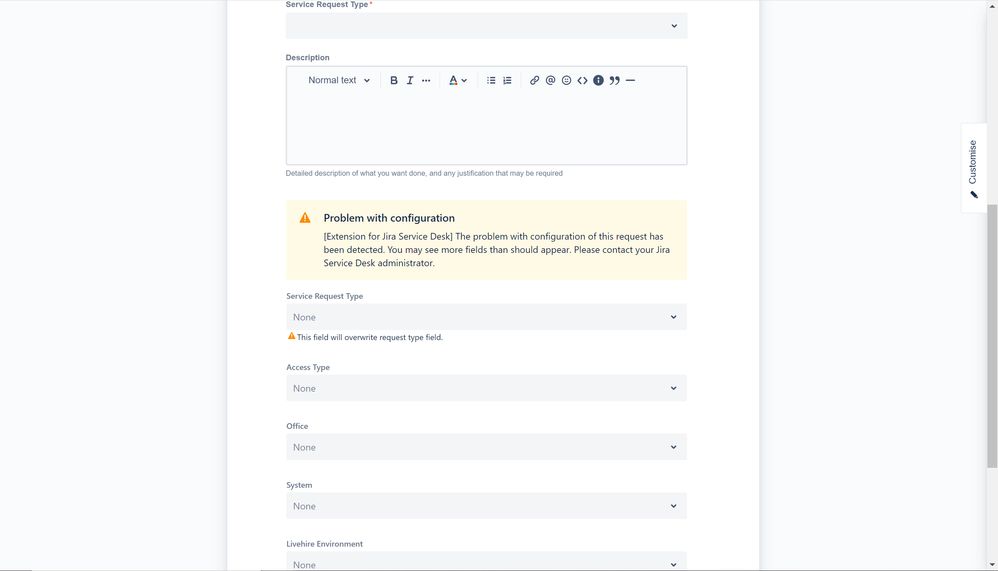Insert an @ mention in Description
The height and width of the screenshot is (571, 998).
(551, 80)
